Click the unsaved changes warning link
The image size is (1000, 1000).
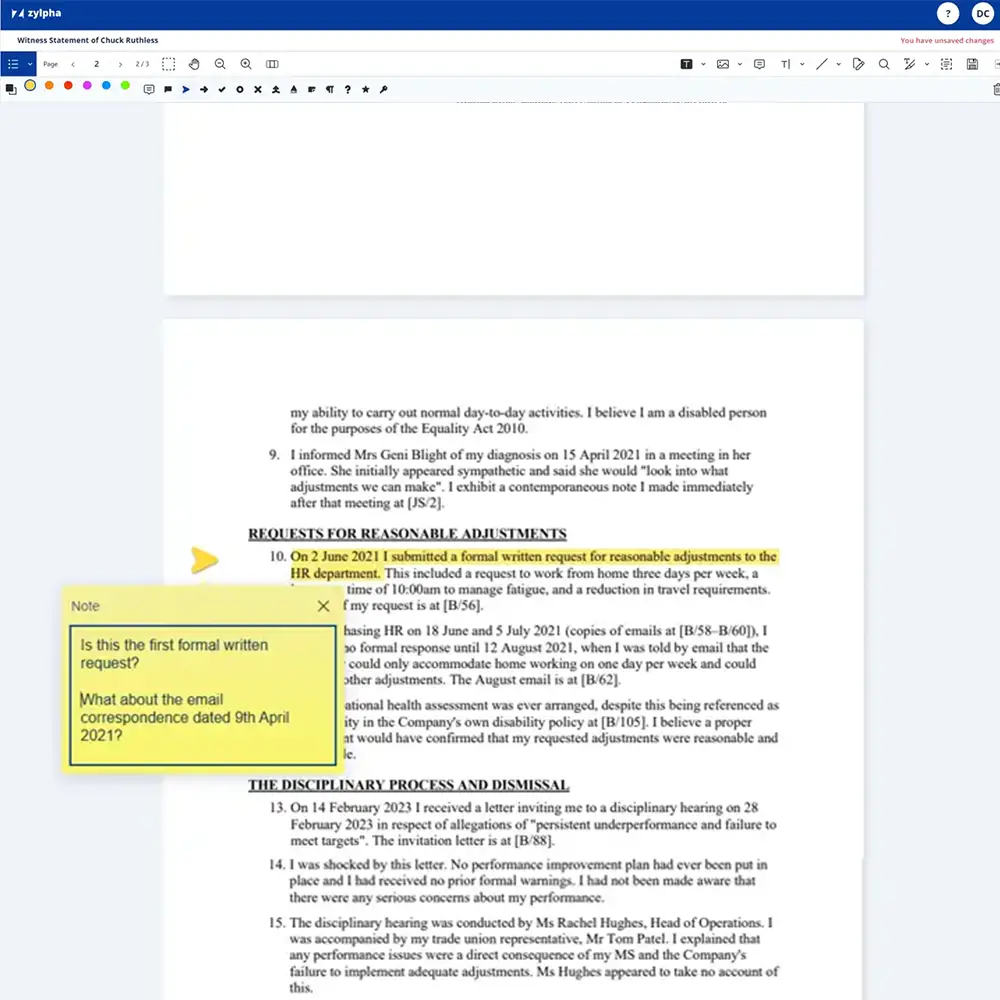point(945,42)
